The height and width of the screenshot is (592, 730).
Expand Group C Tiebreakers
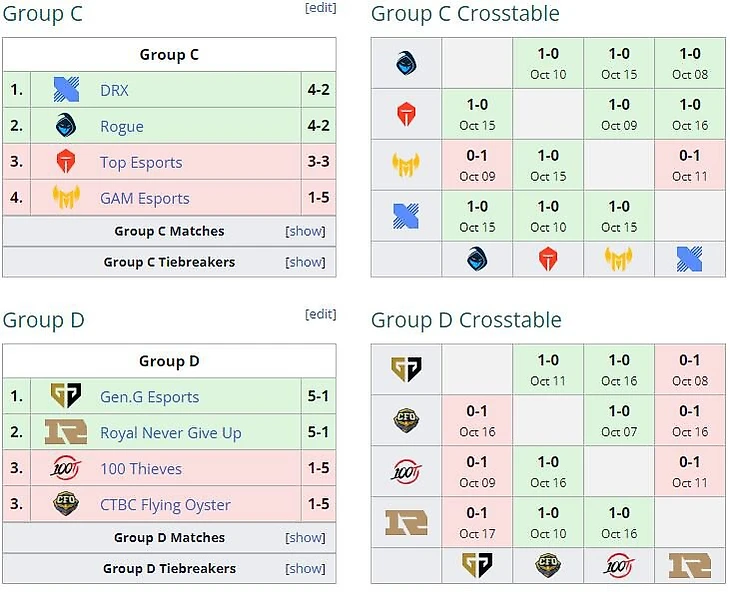[305, 262]
